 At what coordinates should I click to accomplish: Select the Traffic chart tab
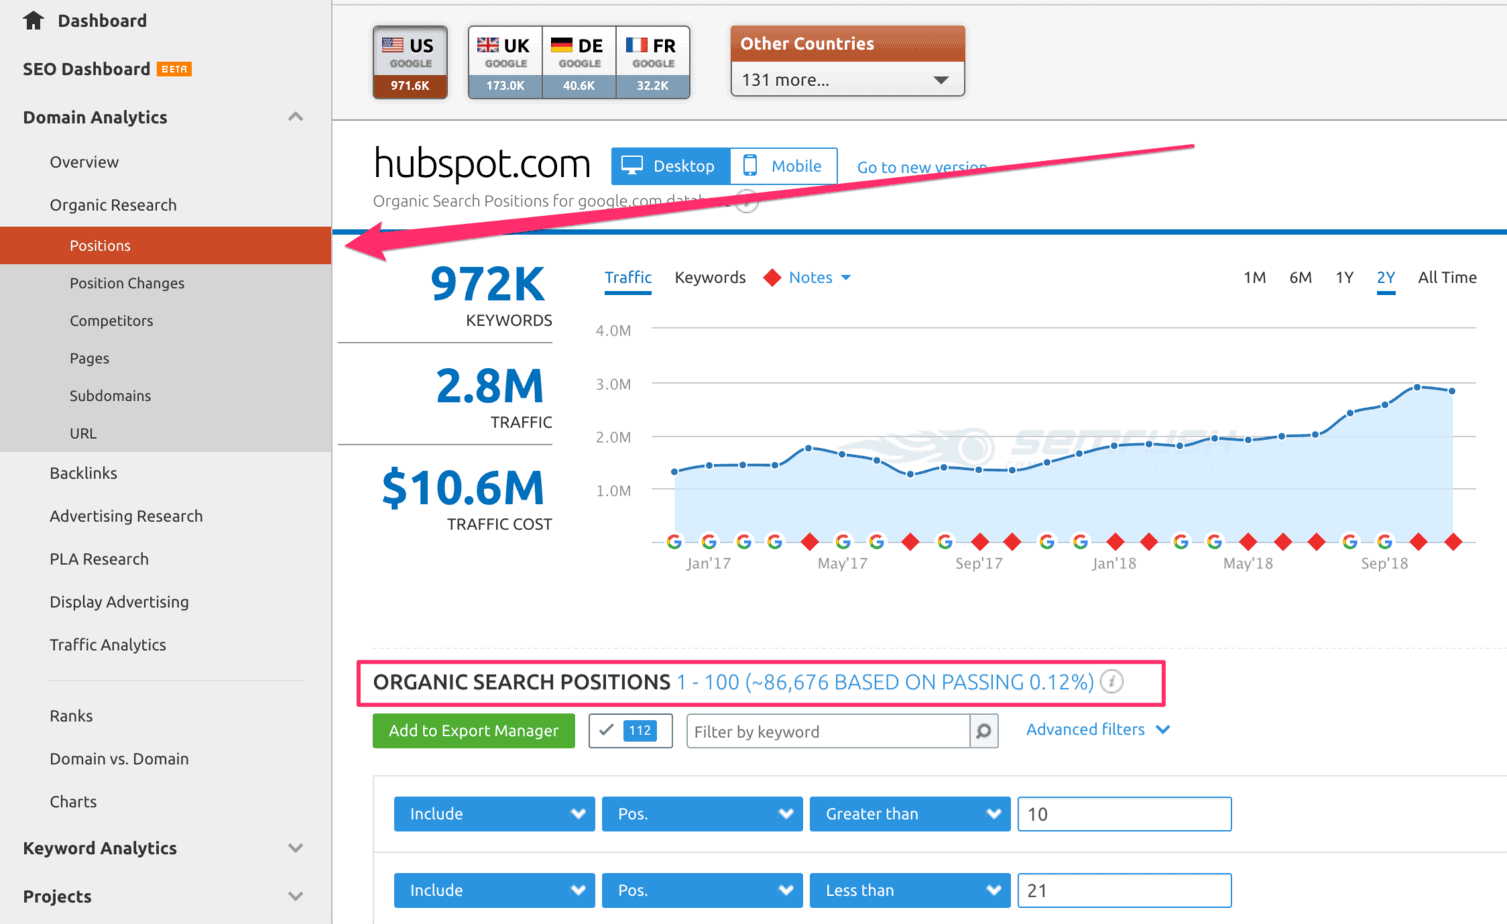628,277
